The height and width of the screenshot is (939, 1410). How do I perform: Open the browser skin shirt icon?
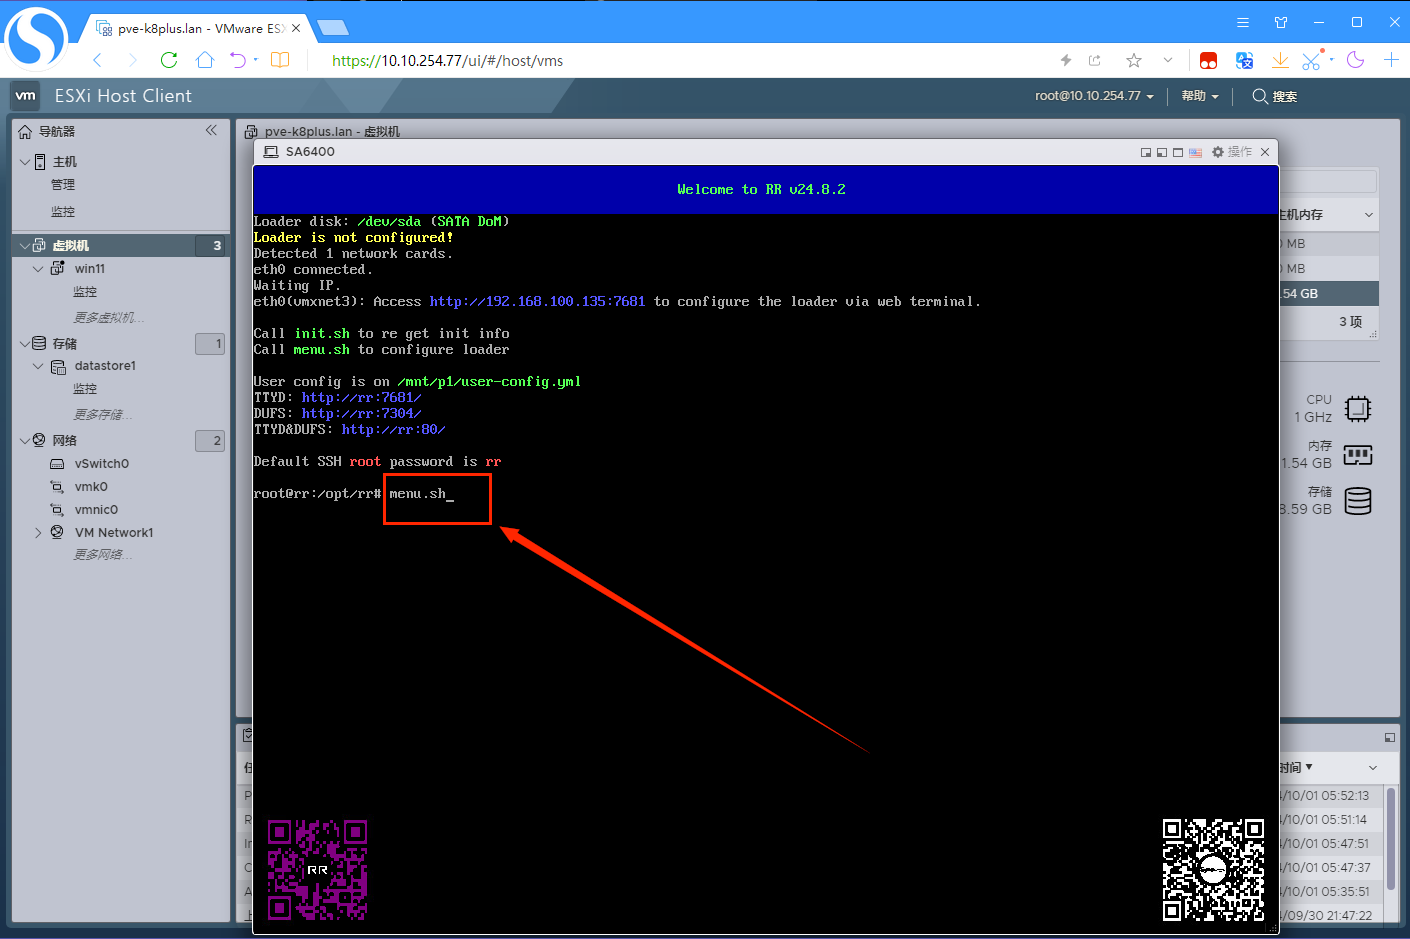click(1281, 22)
